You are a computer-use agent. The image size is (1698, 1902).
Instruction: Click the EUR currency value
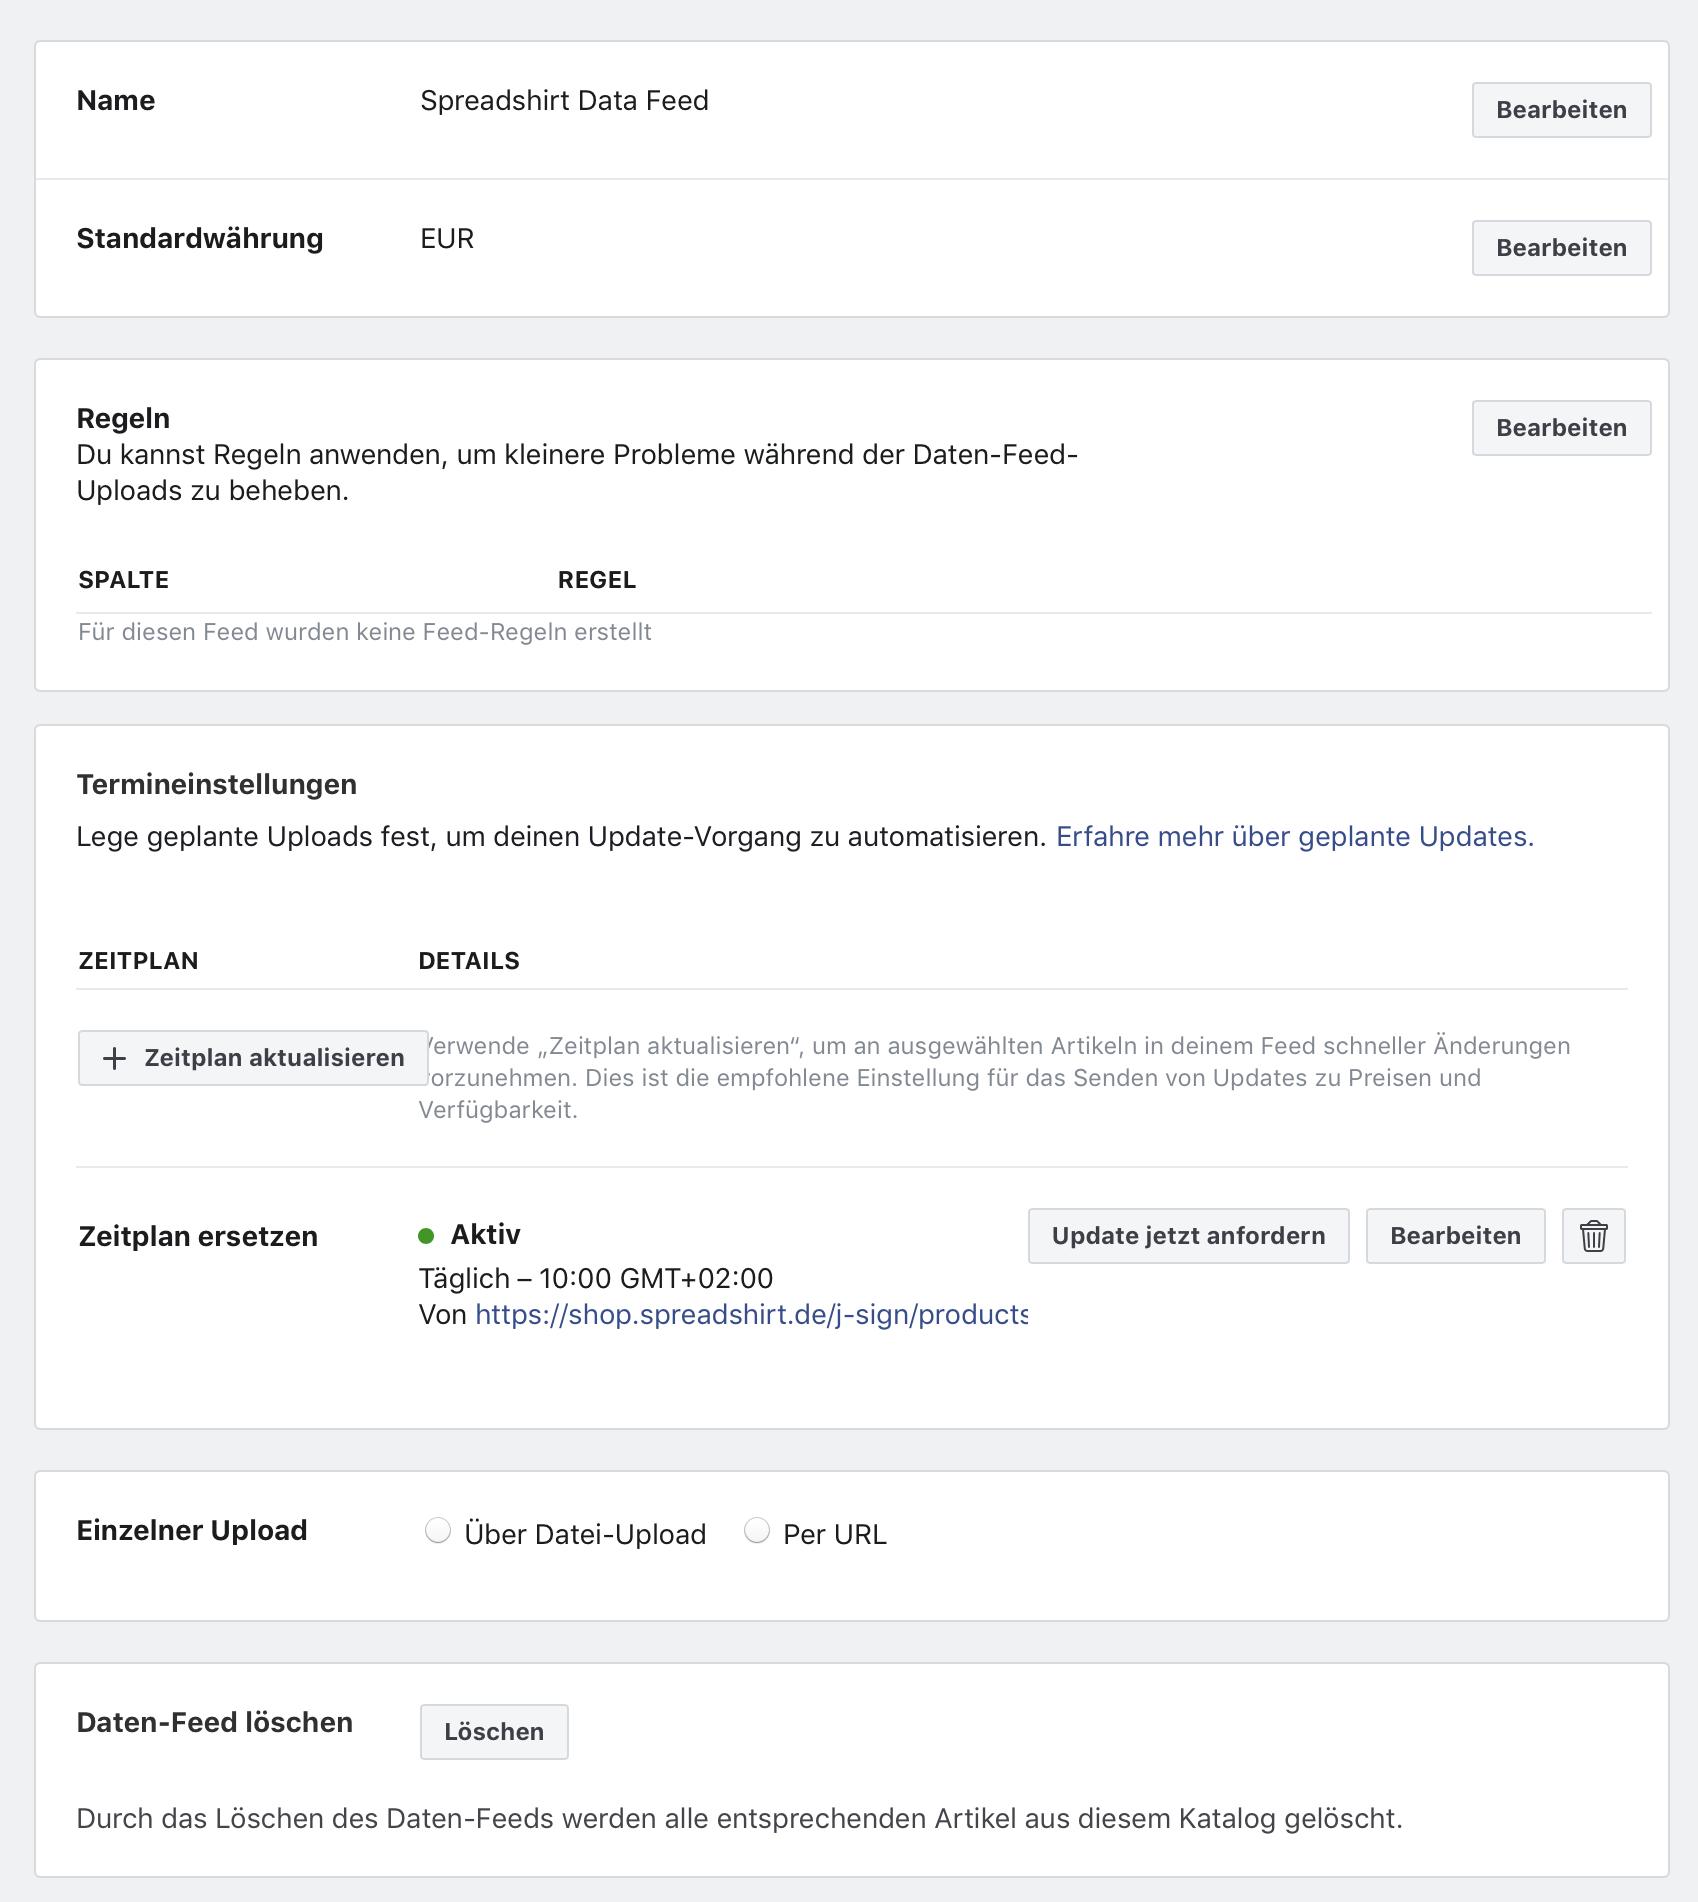(447, 239)
